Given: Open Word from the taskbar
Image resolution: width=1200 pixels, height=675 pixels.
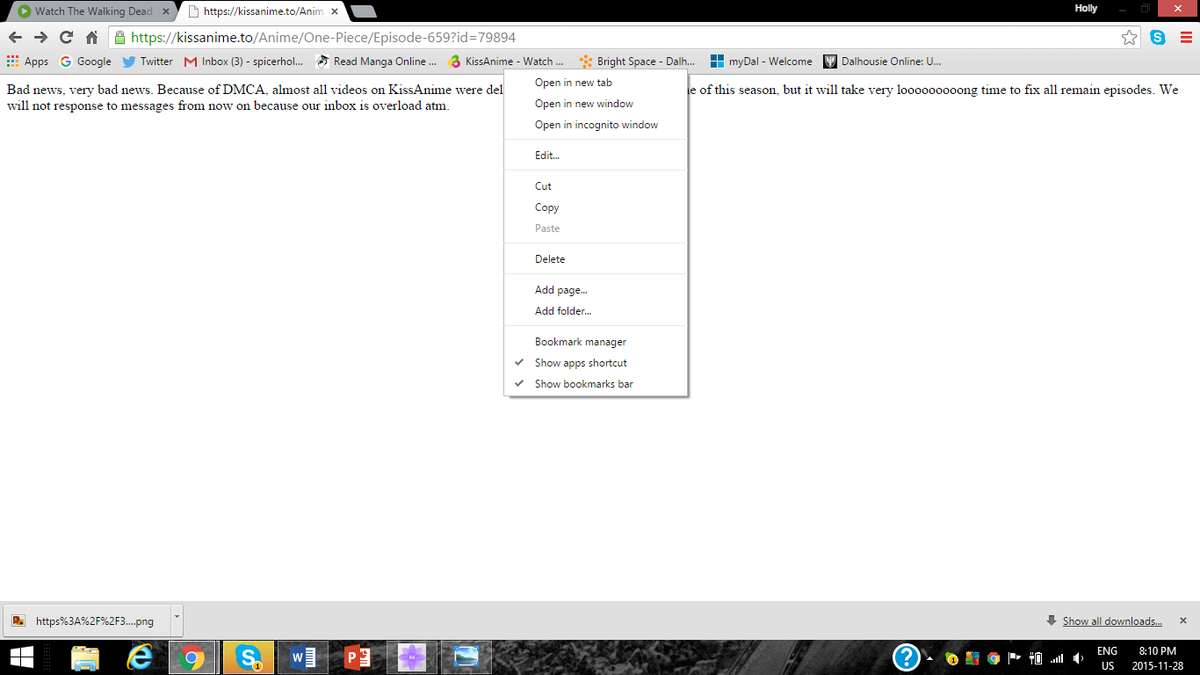Looking at the screenshot, I should [302, 658].
